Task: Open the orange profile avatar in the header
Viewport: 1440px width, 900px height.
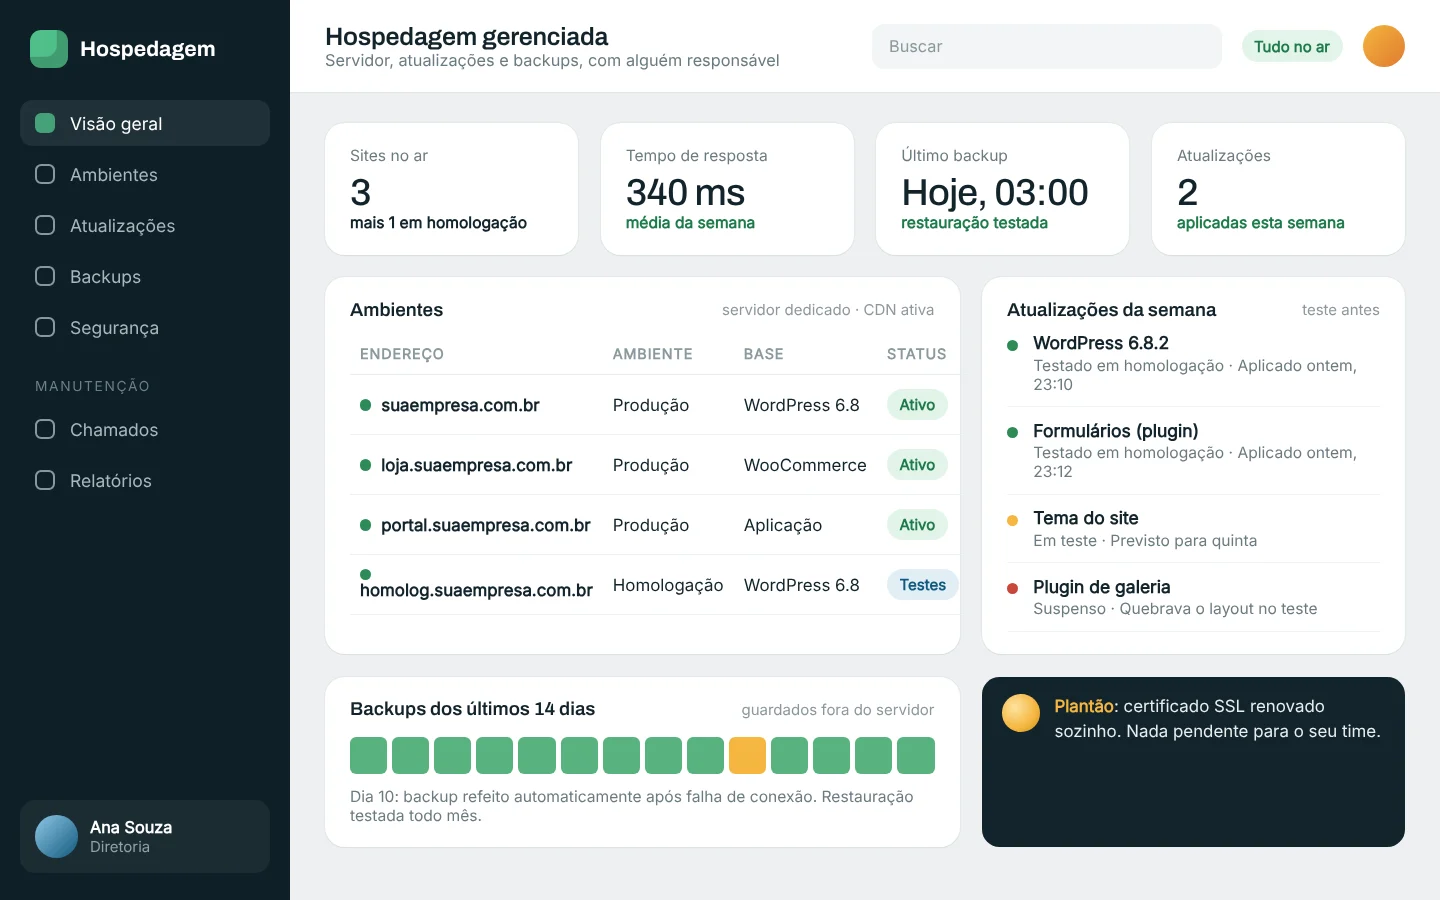Action: [1384, 46]
